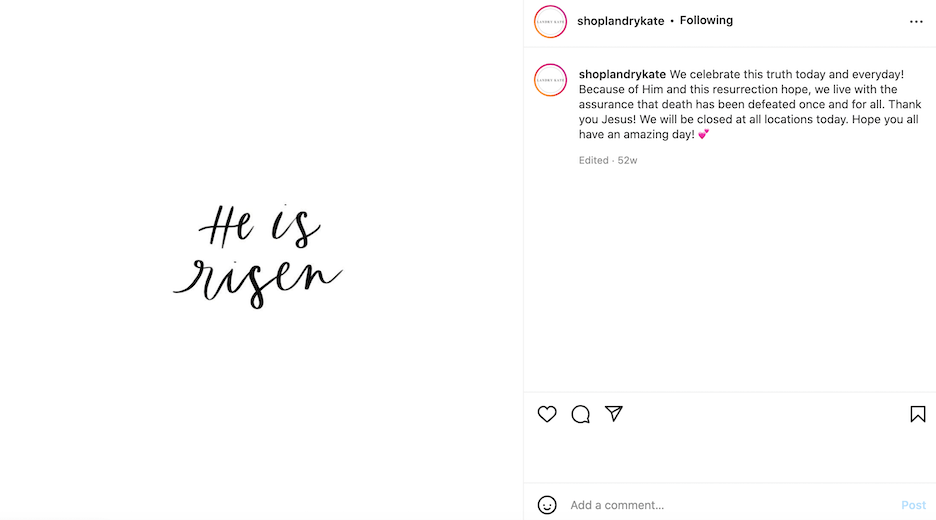Open the emoji picker smiley icon
Screen dimensions: 936x520
click(547, 505)
